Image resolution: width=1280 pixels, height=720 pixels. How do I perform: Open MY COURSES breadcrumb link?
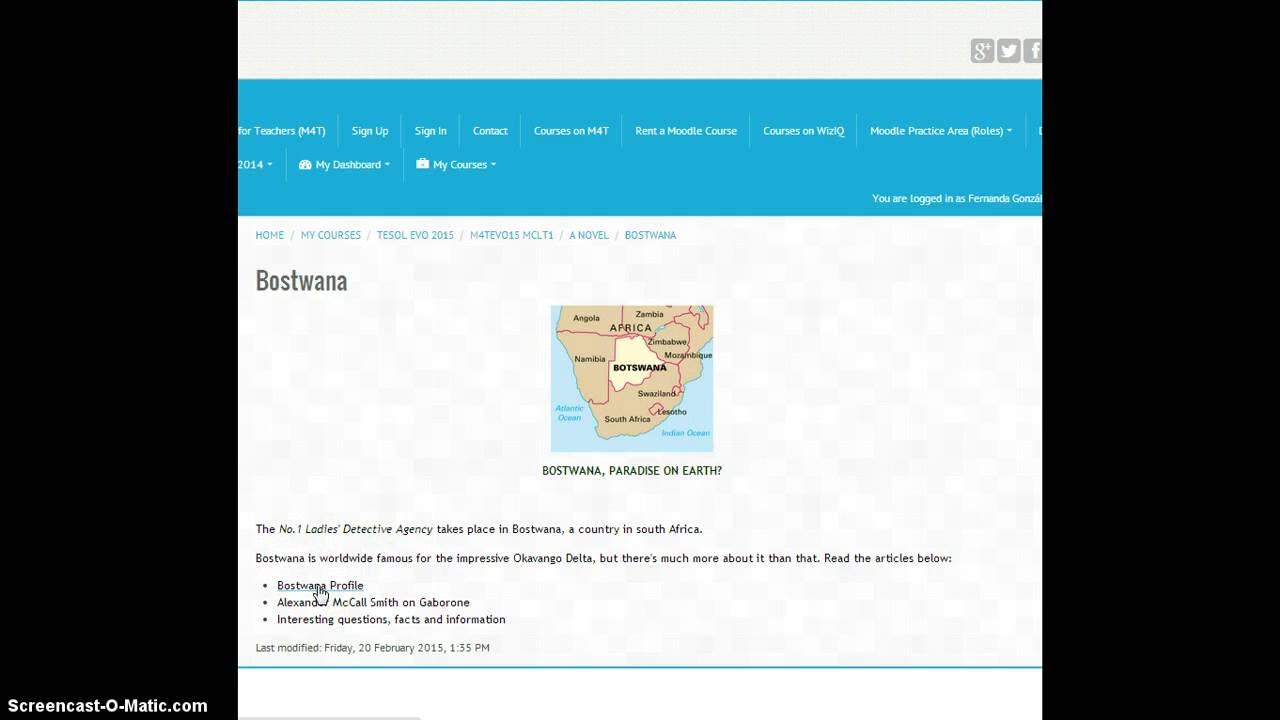click(331, 235)
